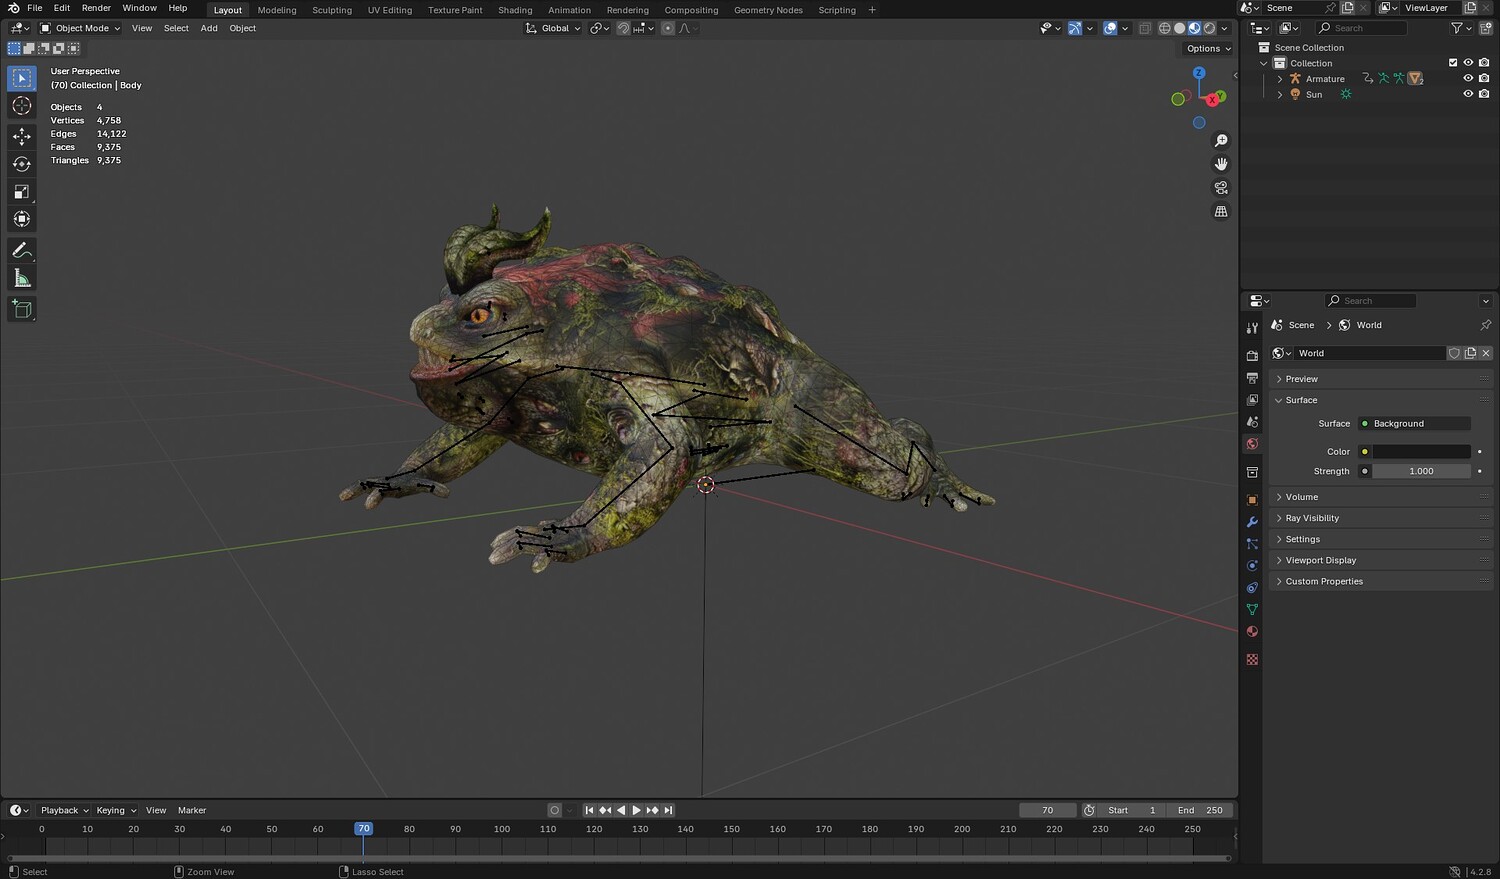Hide the Armature in viewport
1500x879 pixels.
pos(1468,79)
